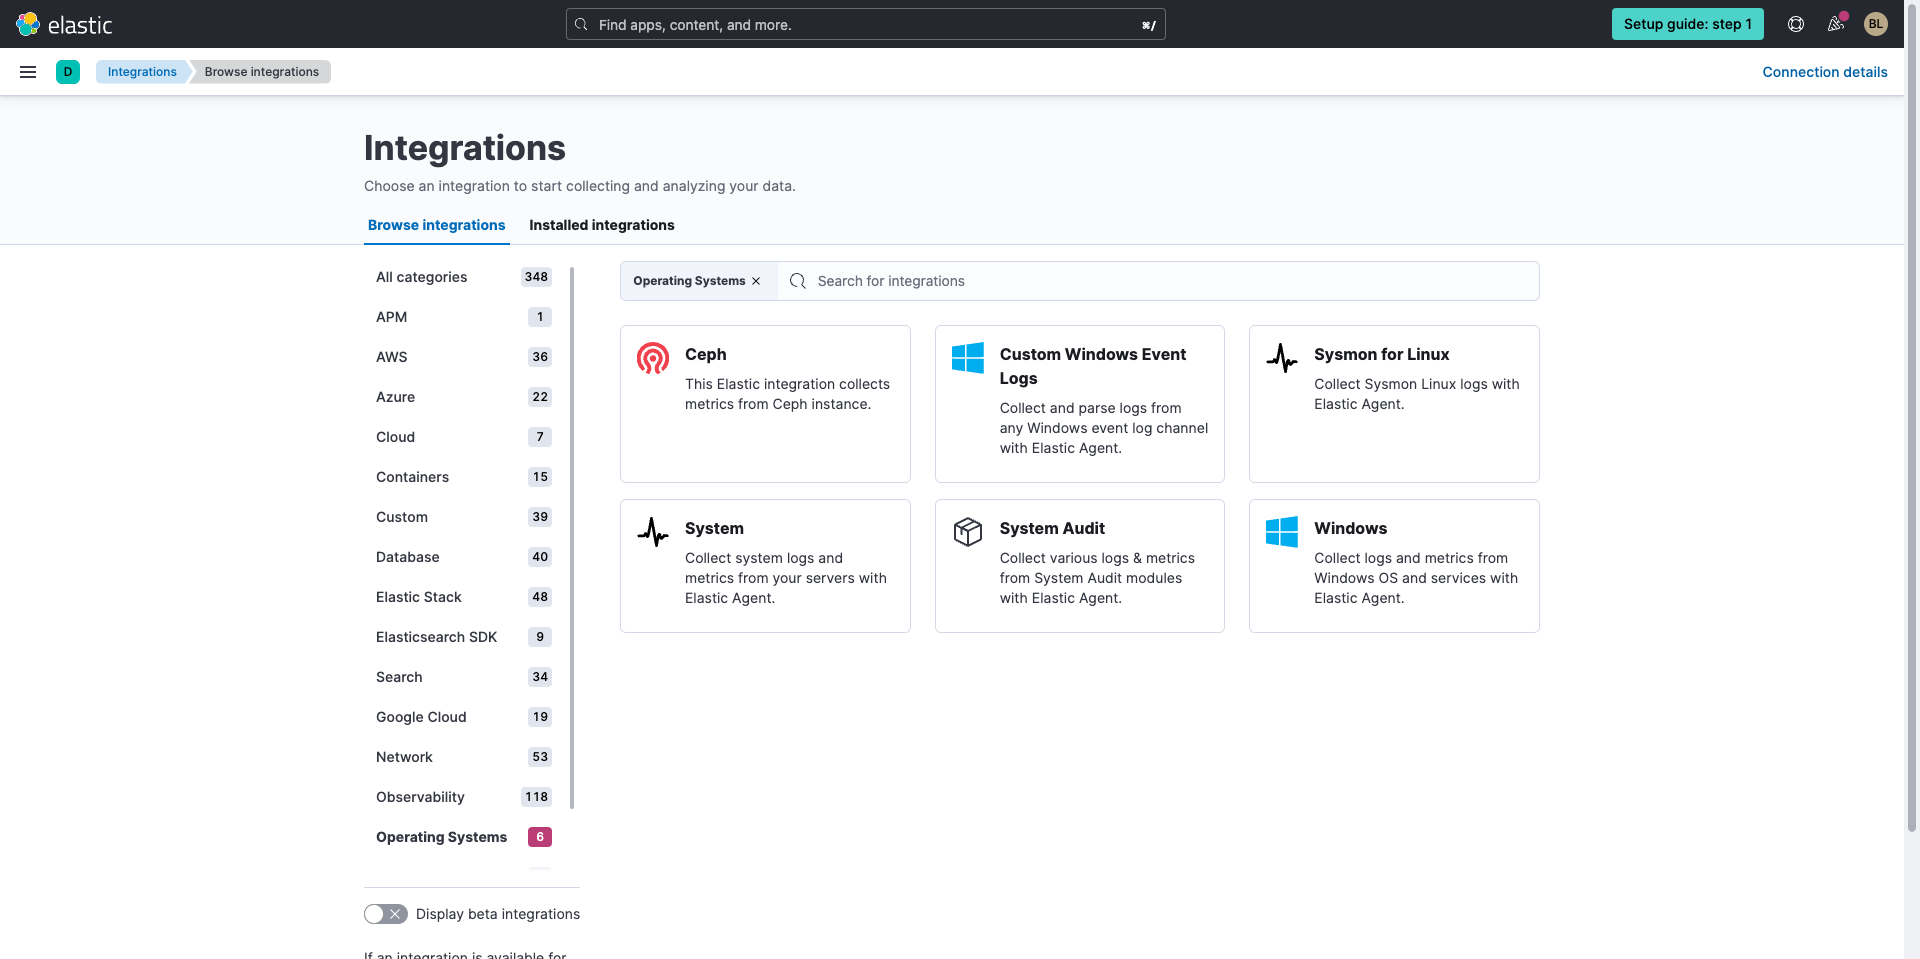Open Windows integration card title
The height and width of the screenshot is (959, 1920).
click(1350, 528)
